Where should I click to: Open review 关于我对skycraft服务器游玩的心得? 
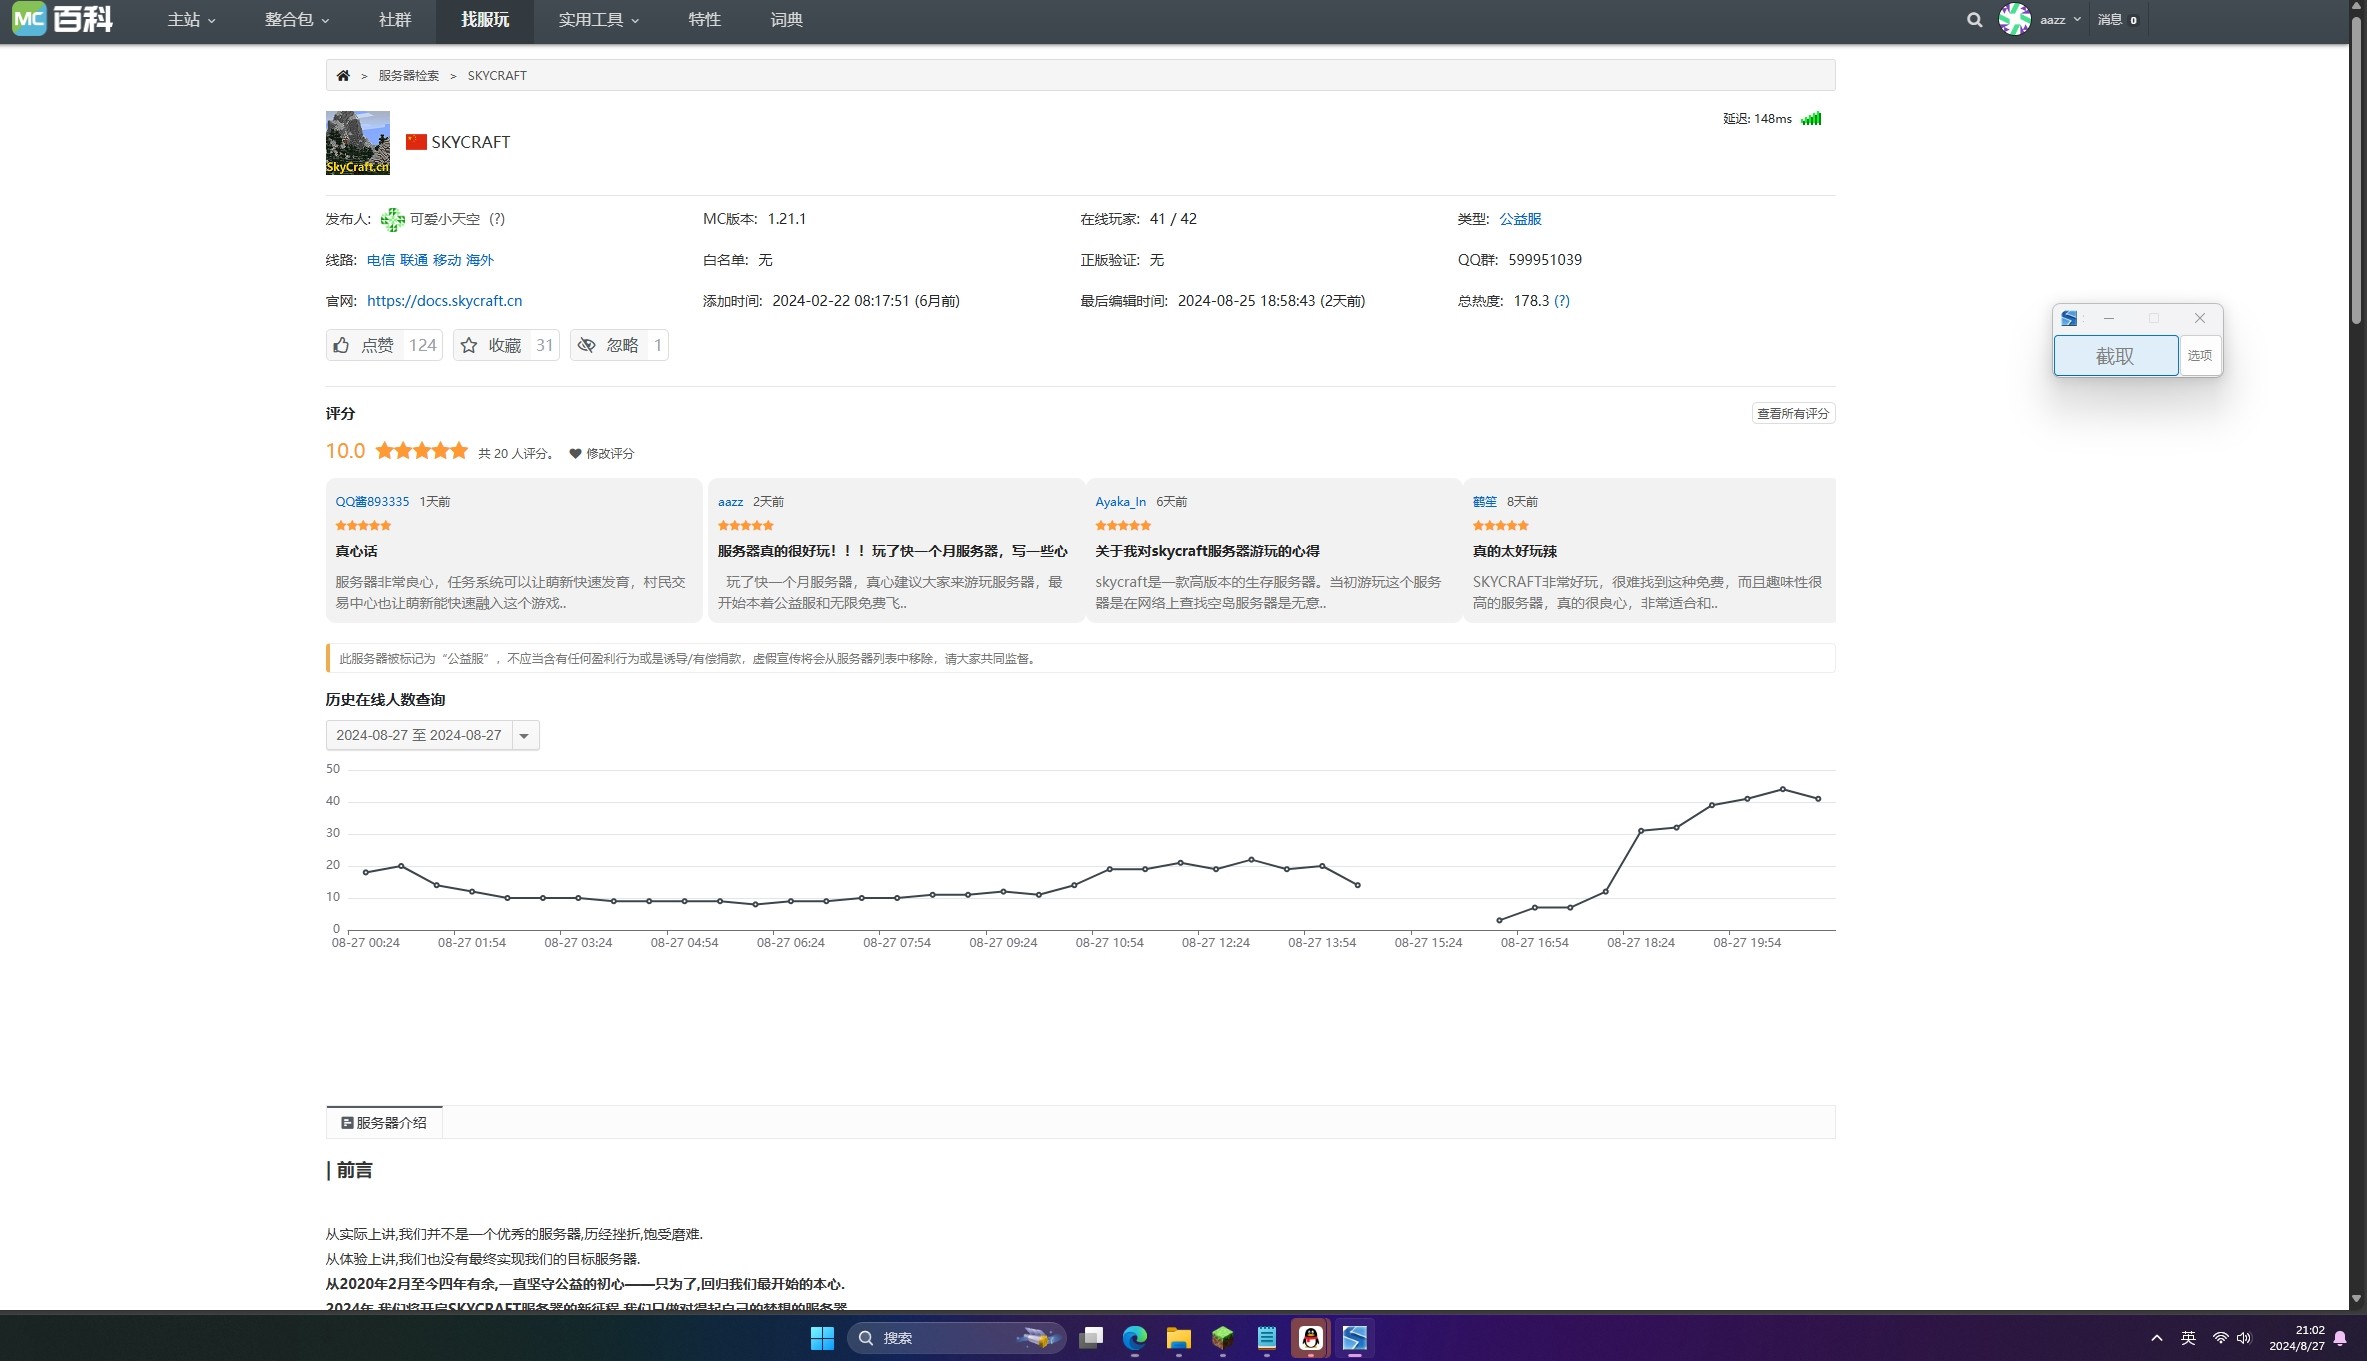pyautogui.click(x=1207, y=552)
